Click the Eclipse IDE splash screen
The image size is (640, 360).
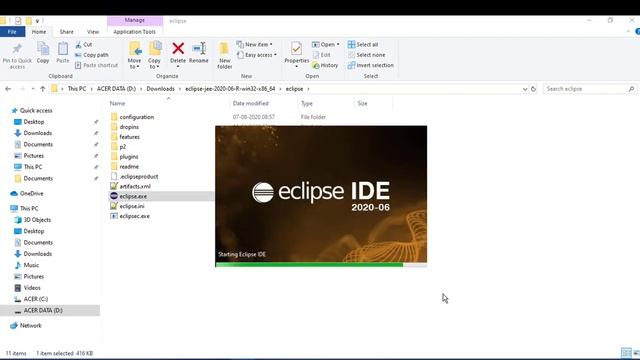[x=321, y=196]
